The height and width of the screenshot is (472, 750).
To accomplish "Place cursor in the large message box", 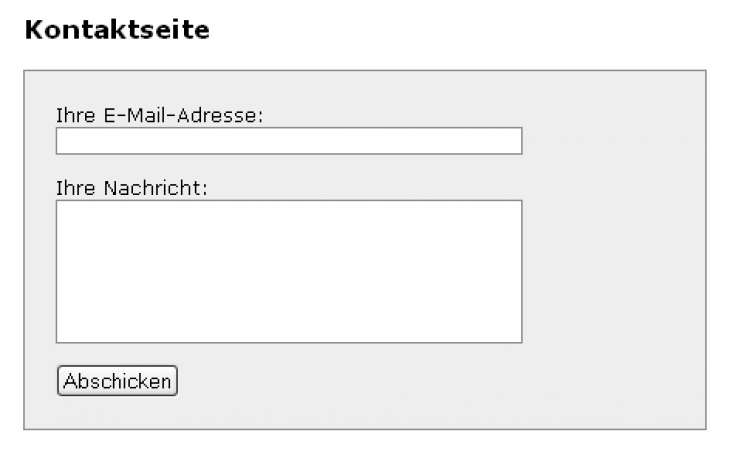I will tap(288, 271).
